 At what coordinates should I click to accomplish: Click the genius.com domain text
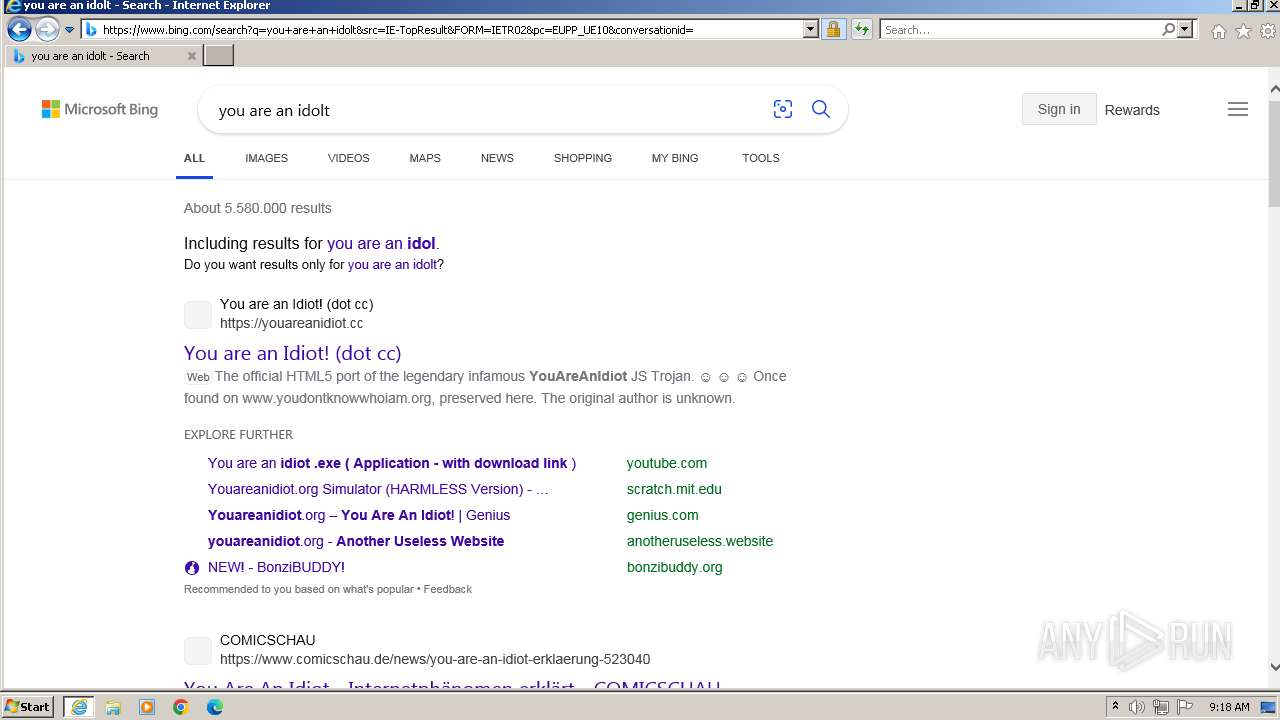(663, 515)
